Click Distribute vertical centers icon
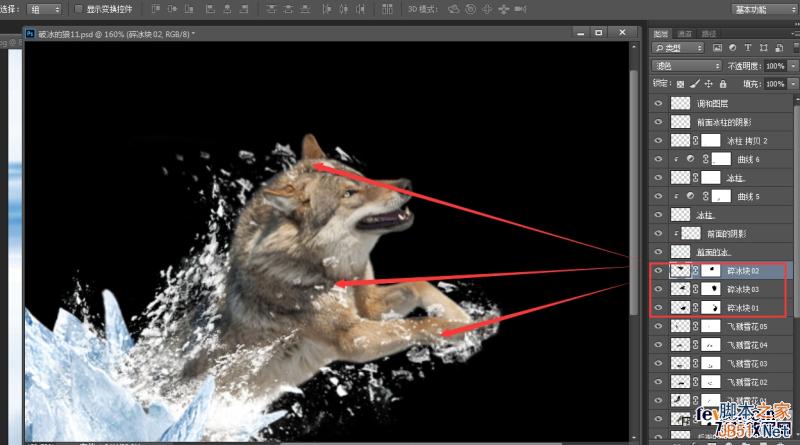Viewport: 800px width, 445px height. coord(288,9)
